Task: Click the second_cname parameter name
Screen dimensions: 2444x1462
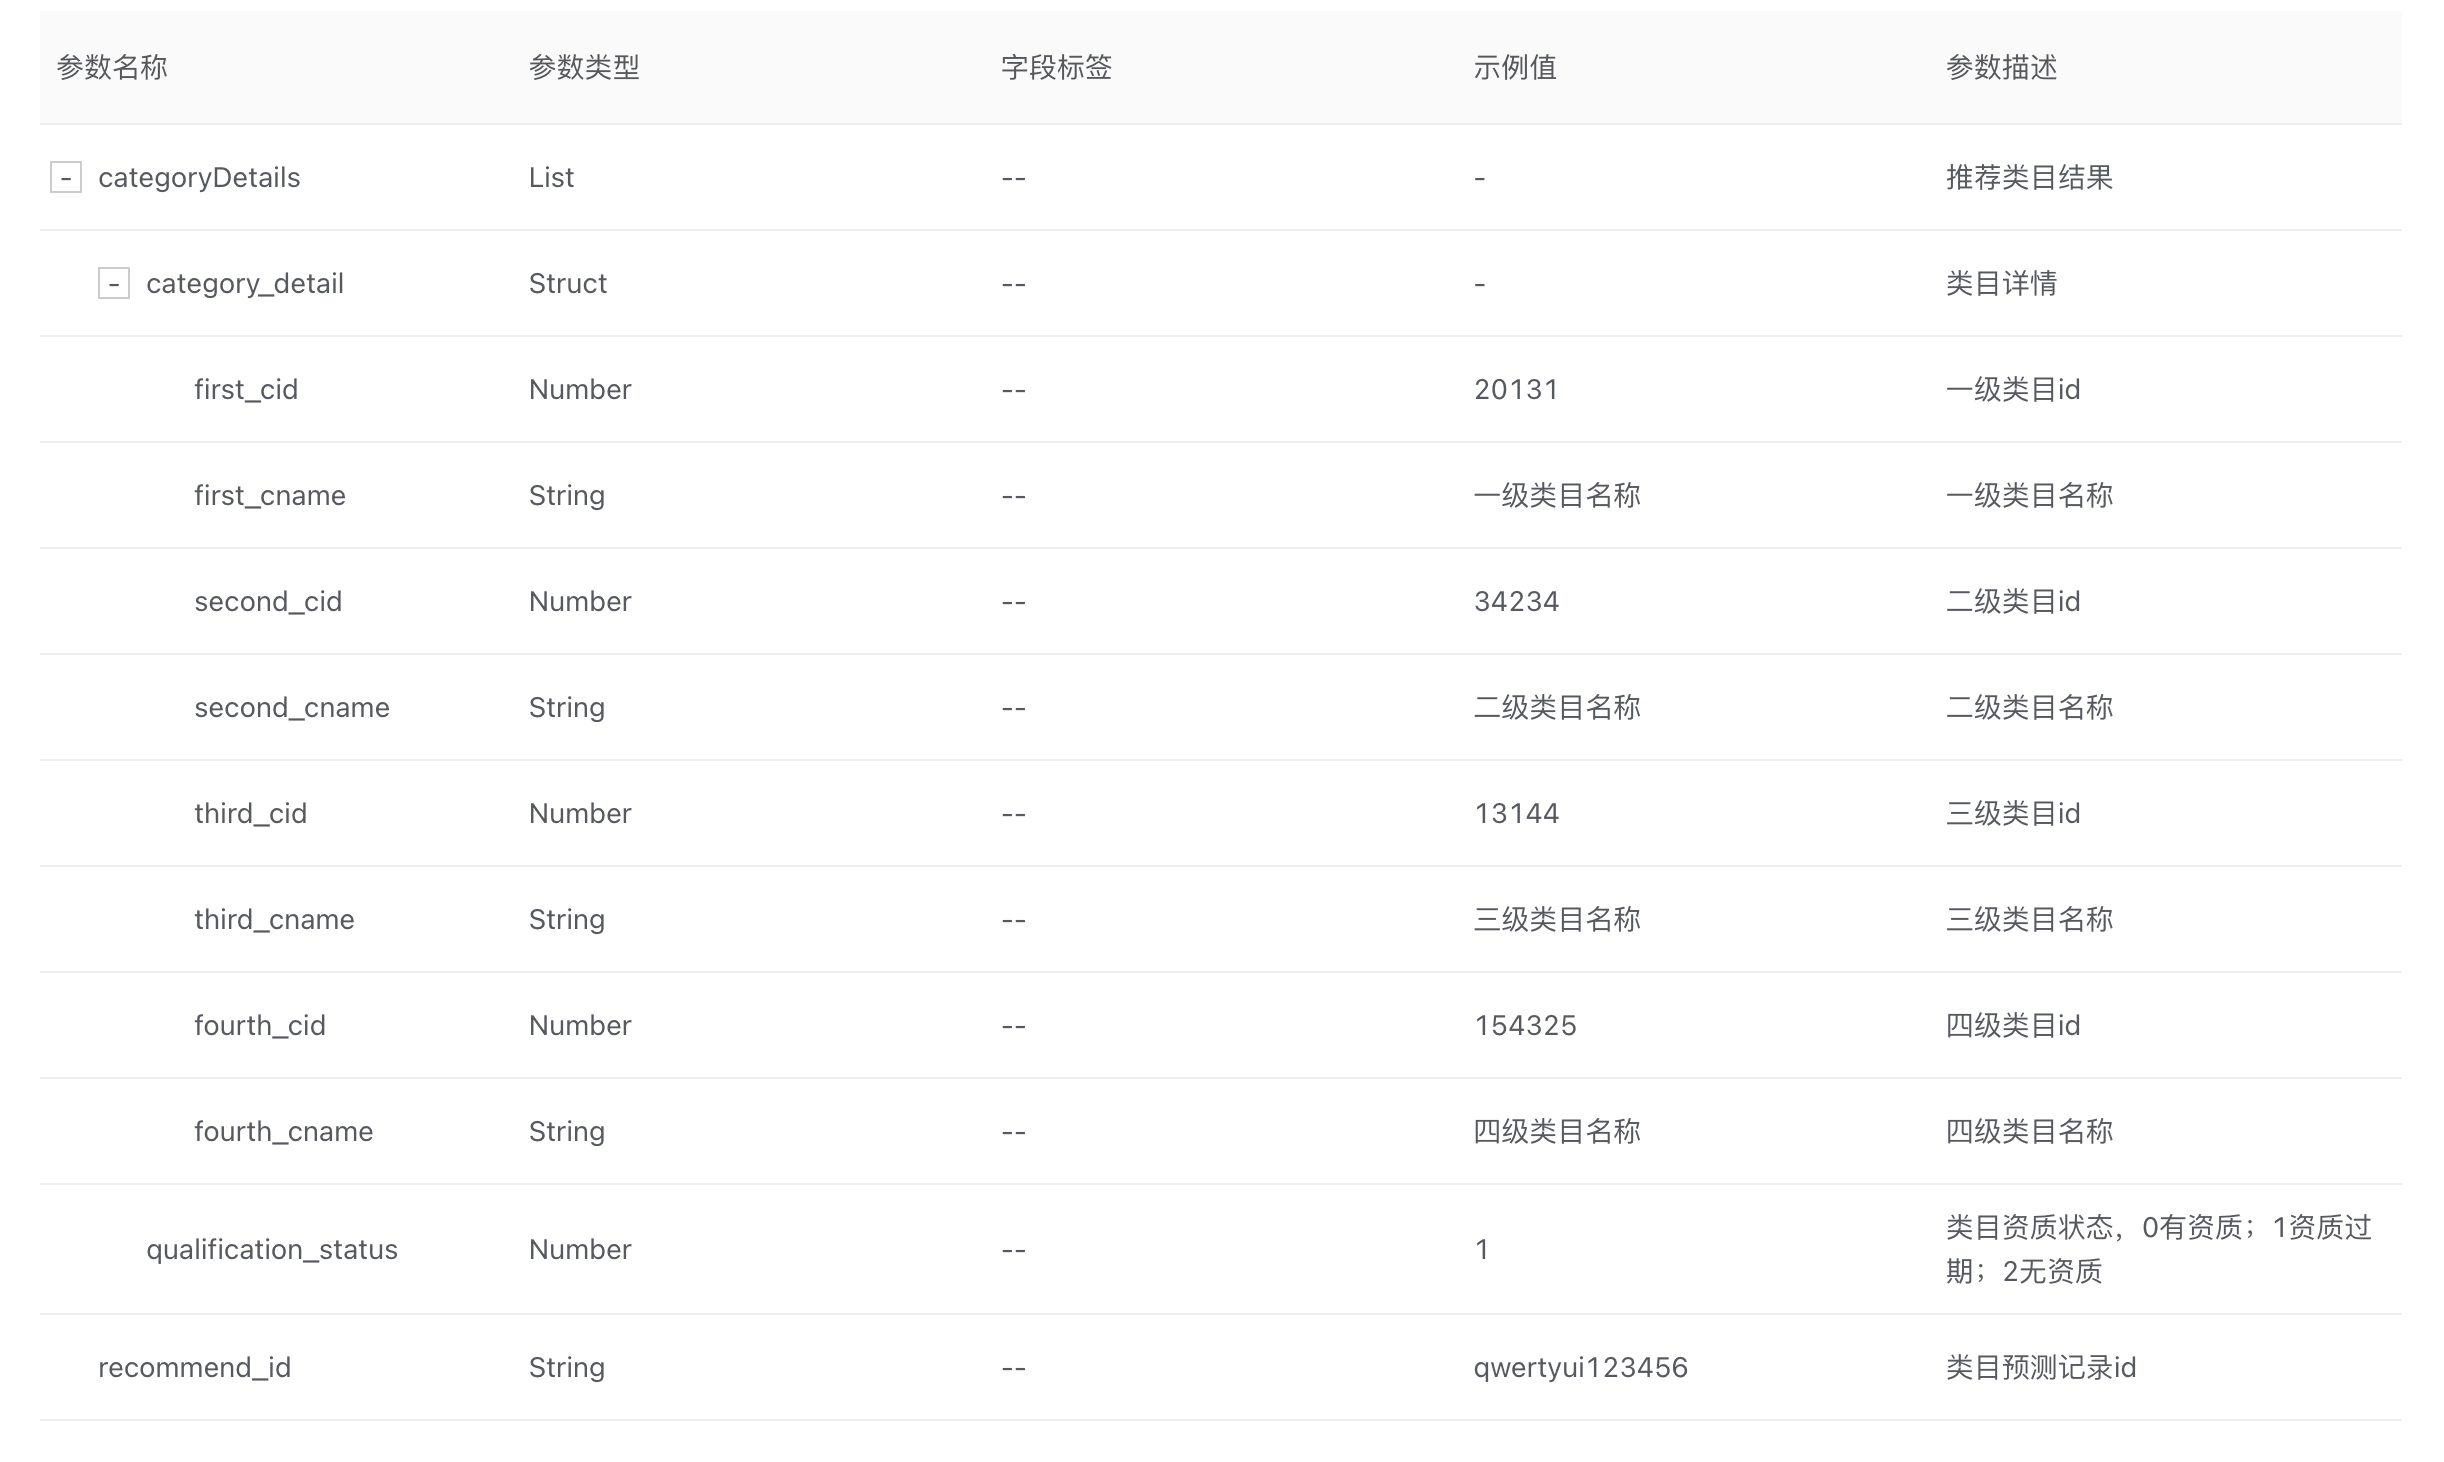Action: (x=292, y=708)
